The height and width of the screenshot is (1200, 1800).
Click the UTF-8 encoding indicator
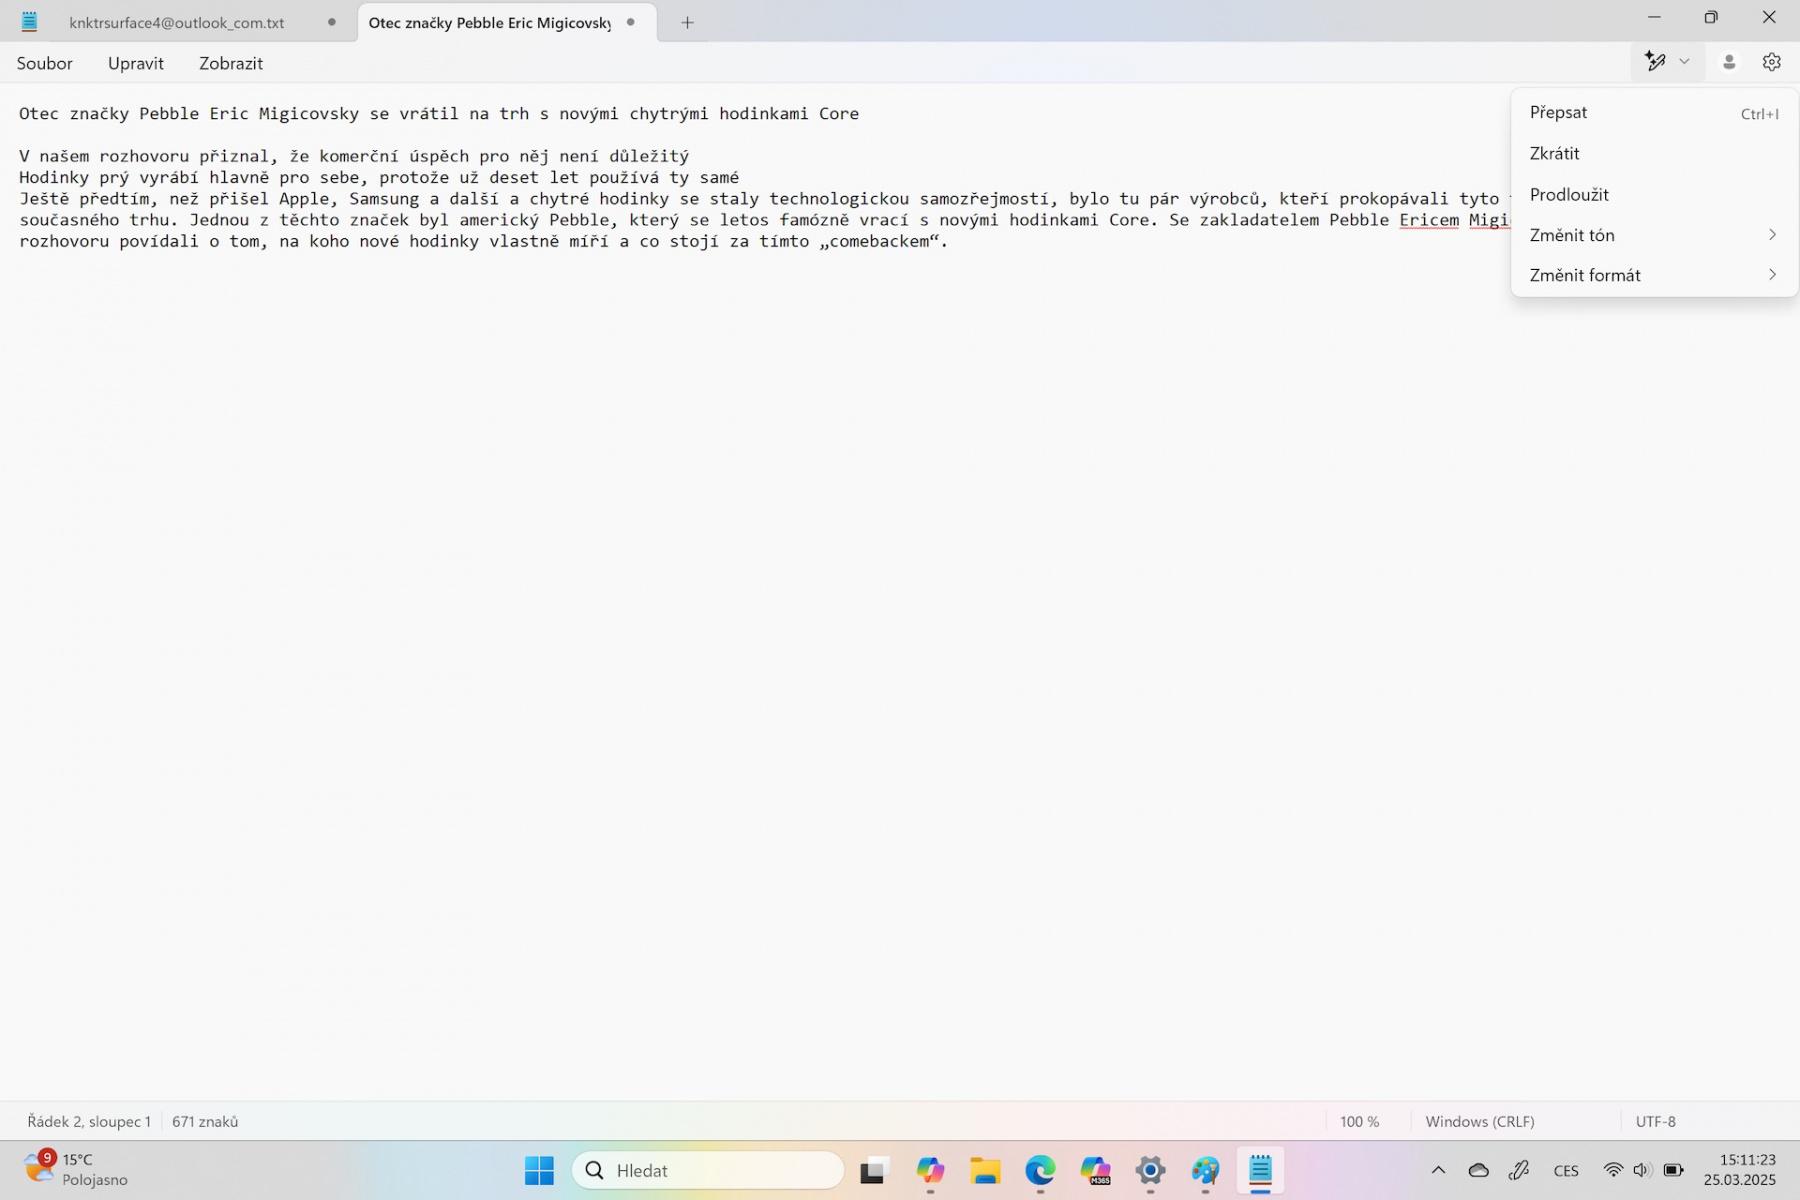click(1655, 1121)
